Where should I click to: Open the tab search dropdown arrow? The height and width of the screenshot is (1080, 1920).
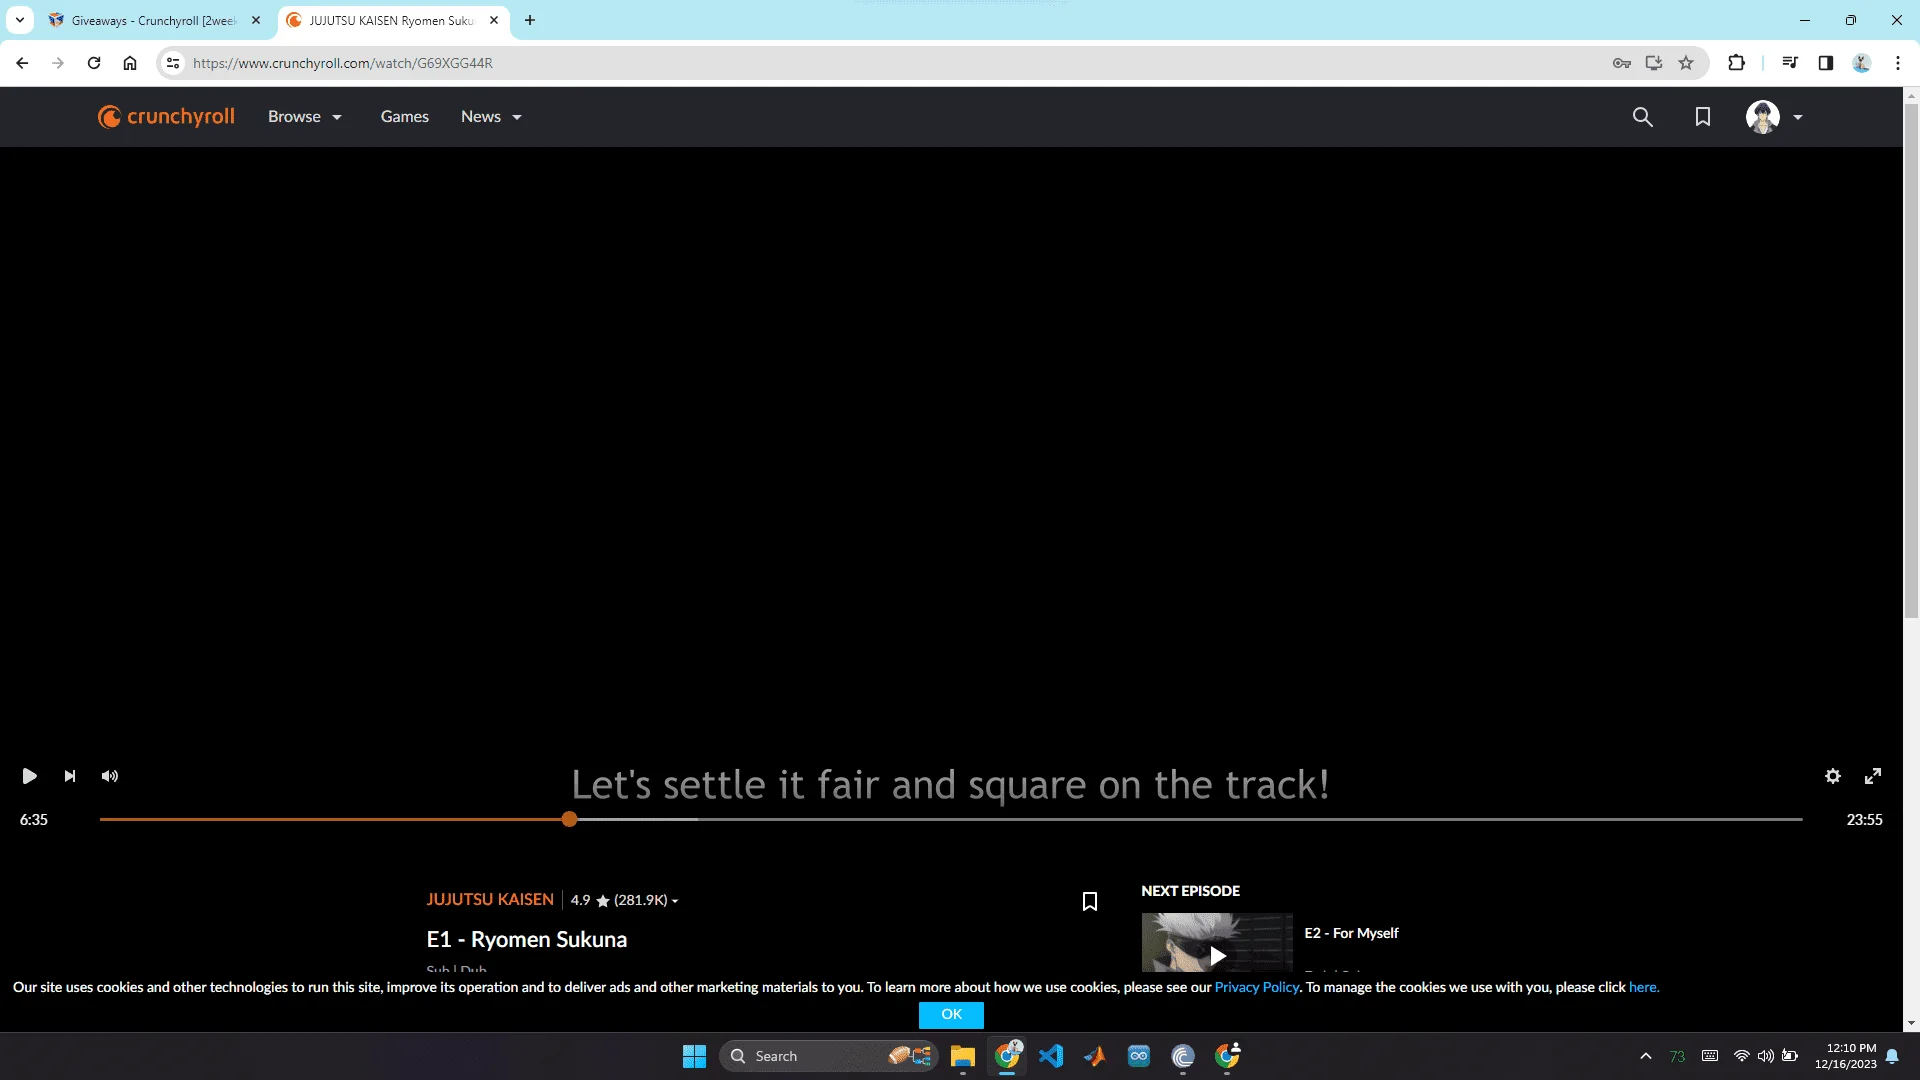pyautogui.click(x=19, y=20)
